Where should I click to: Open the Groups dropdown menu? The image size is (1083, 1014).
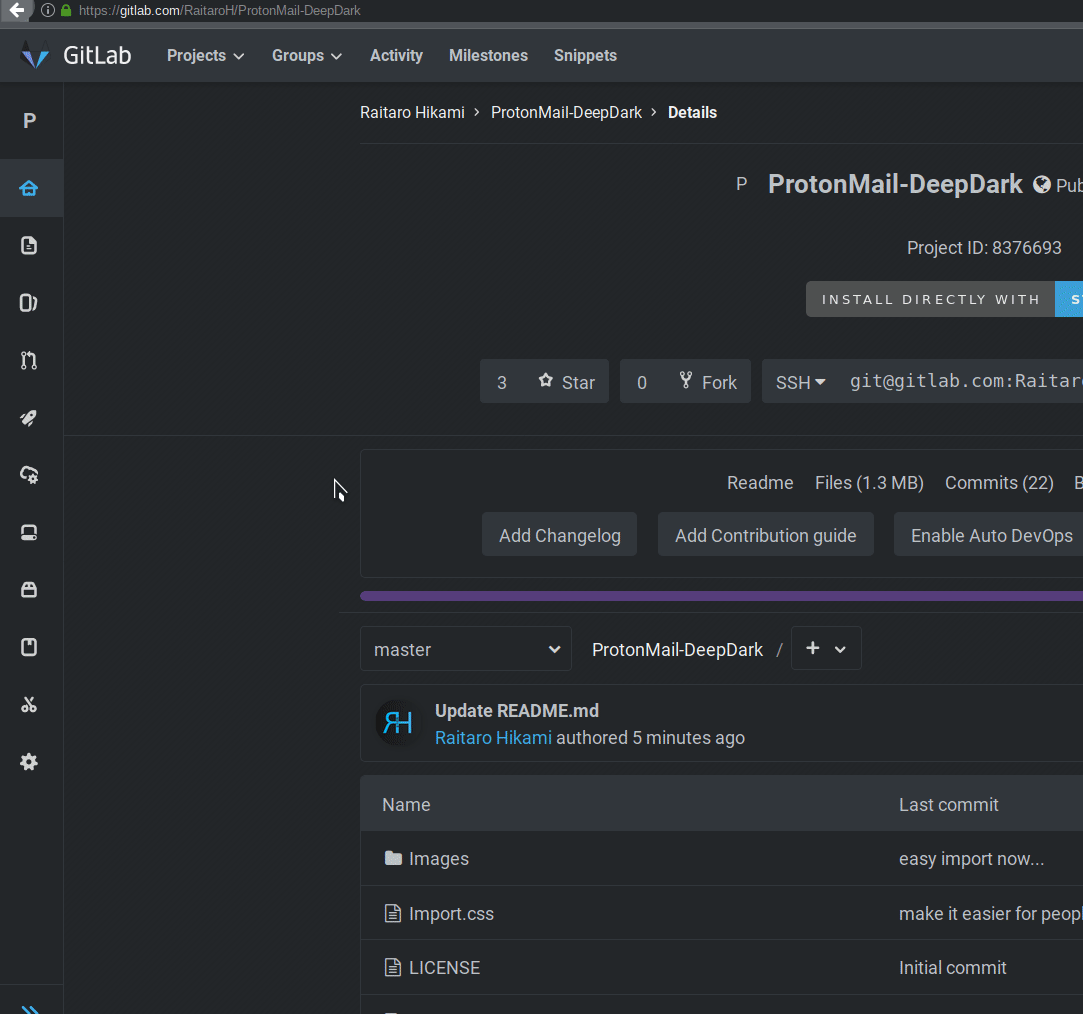(x=307, y=55)
